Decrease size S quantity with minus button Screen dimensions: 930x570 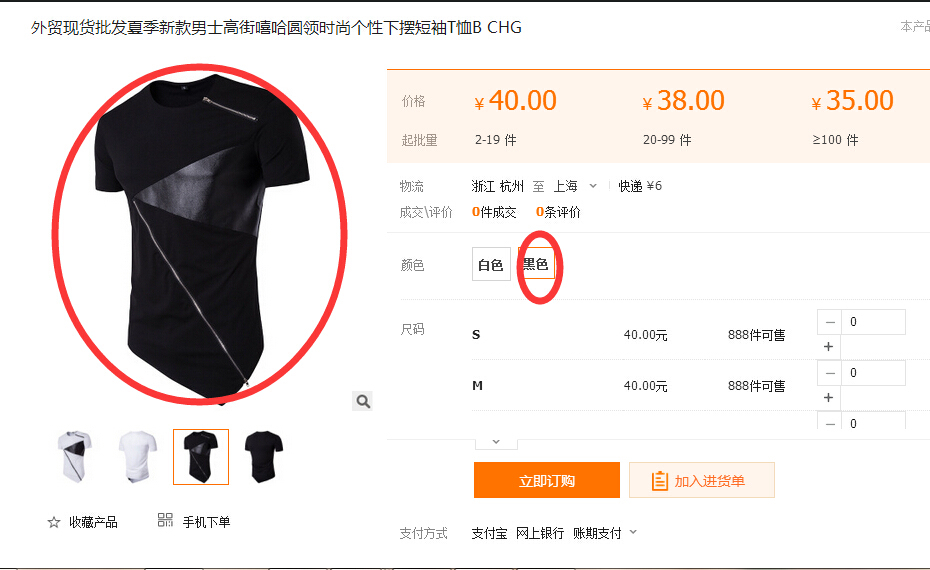[830, 322]
